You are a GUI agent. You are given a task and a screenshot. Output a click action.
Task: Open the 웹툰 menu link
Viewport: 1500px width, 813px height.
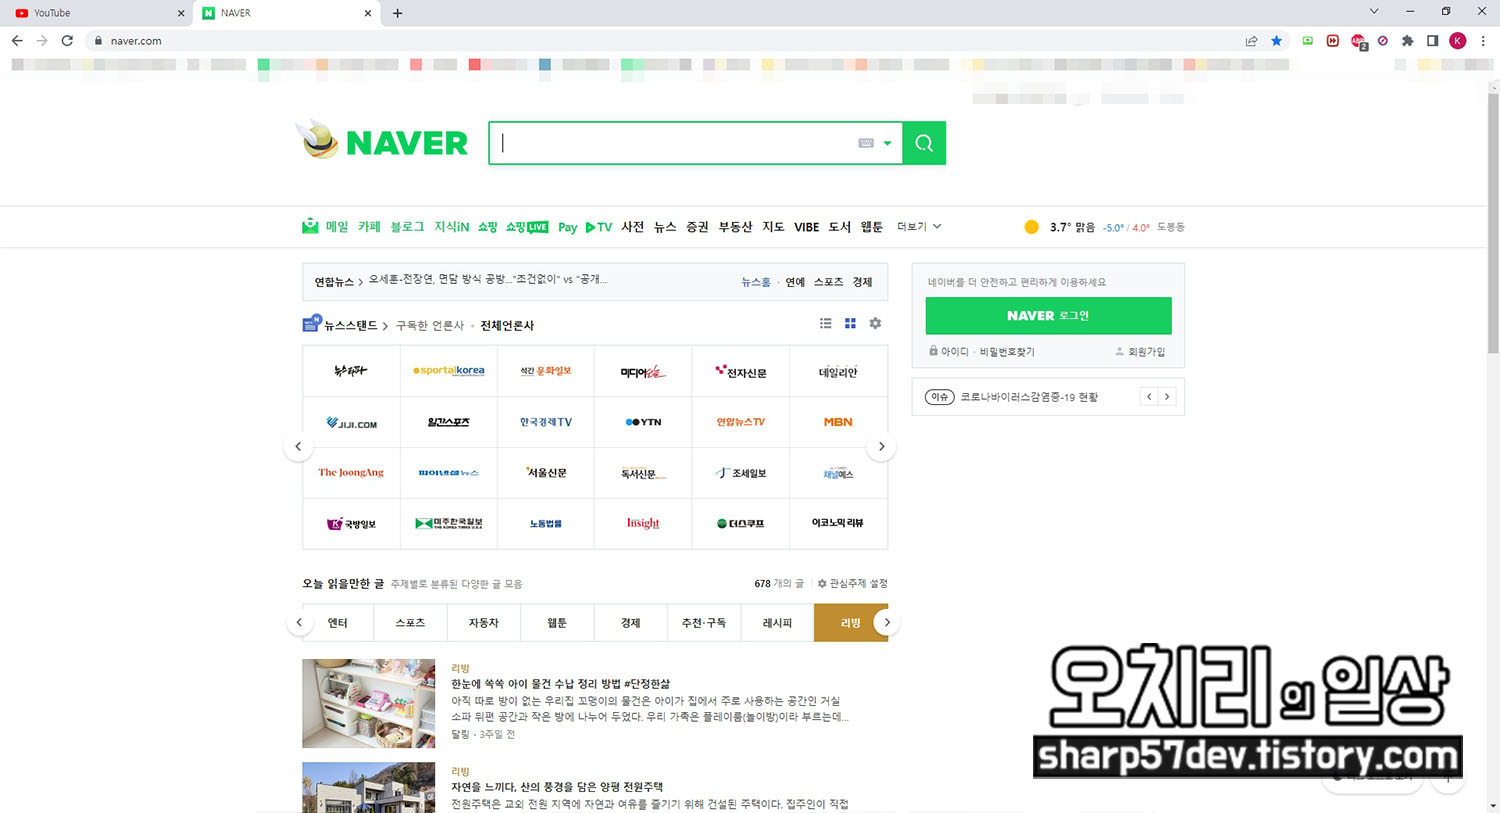pyautogui.click(x=872, y=227)
